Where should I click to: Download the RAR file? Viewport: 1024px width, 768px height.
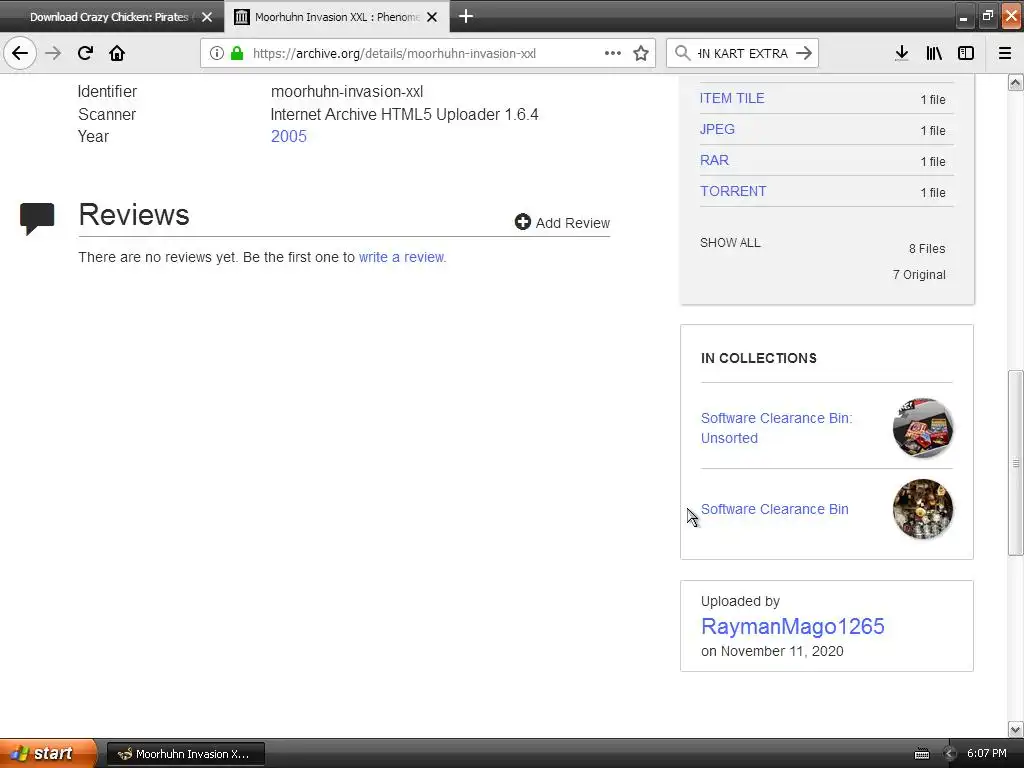point(714,160)
